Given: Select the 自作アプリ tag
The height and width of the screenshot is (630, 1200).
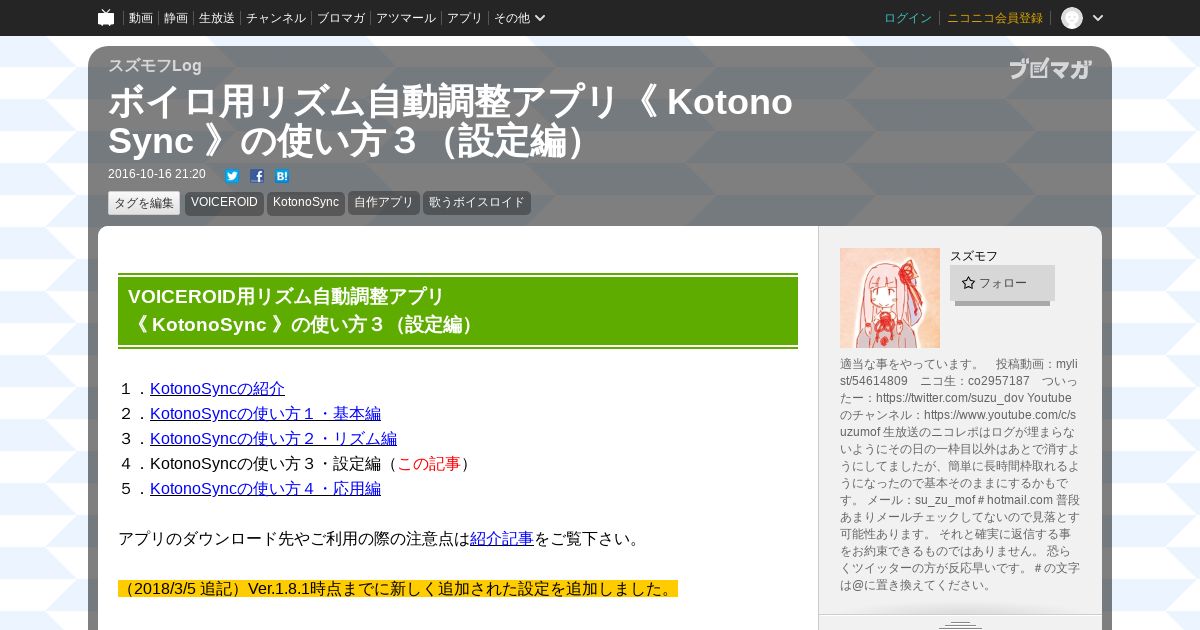Looking at the screenshot, I should click(384, 203).
